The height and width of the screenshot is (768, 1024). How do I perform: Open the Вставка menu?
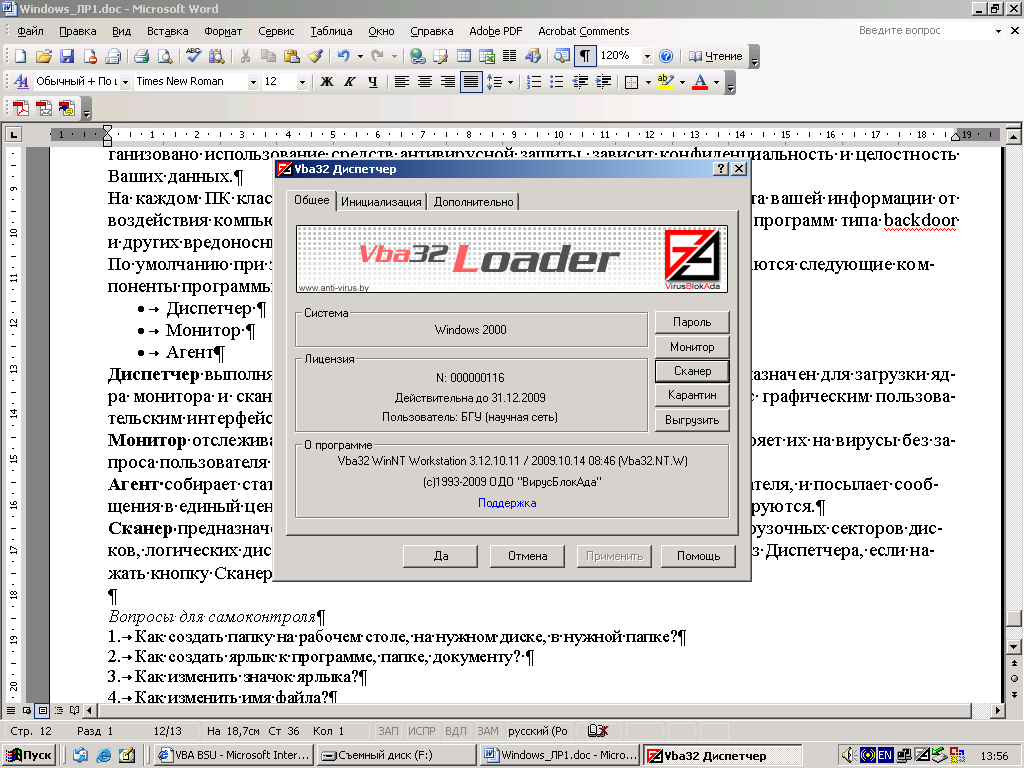pos(167,31)
